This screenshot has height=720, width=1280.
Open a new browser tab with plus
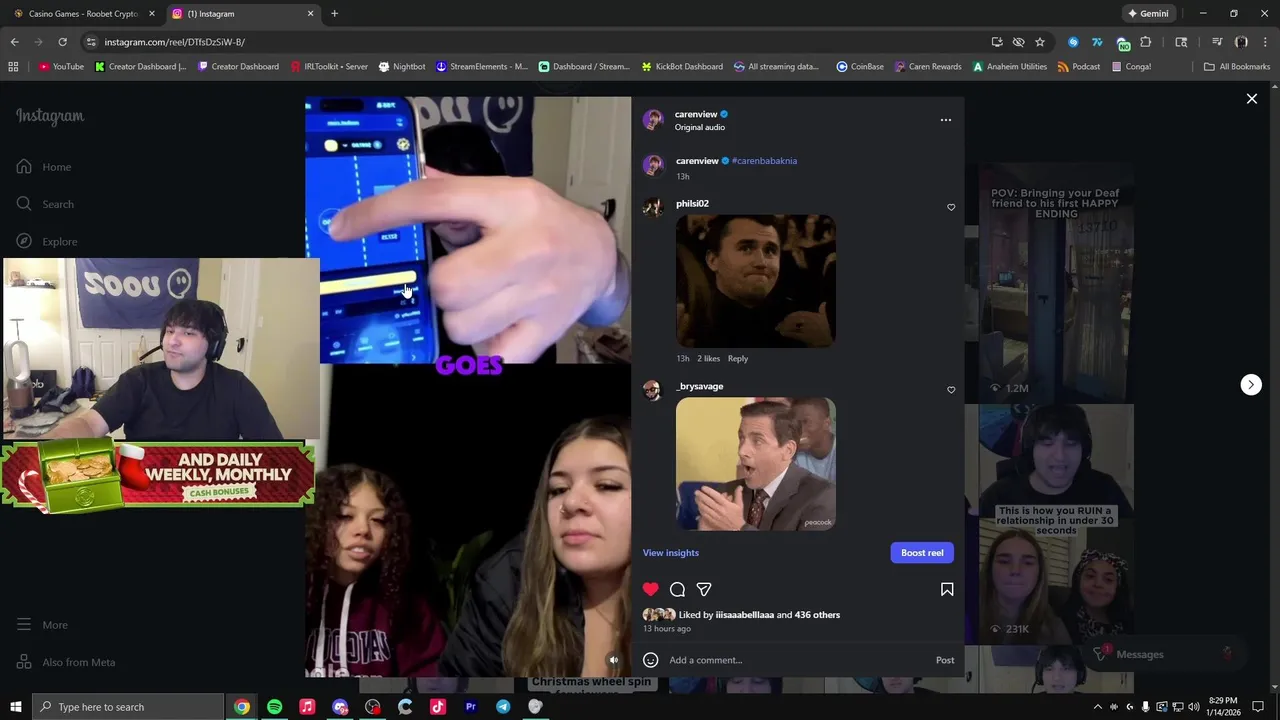click(334, 14)
